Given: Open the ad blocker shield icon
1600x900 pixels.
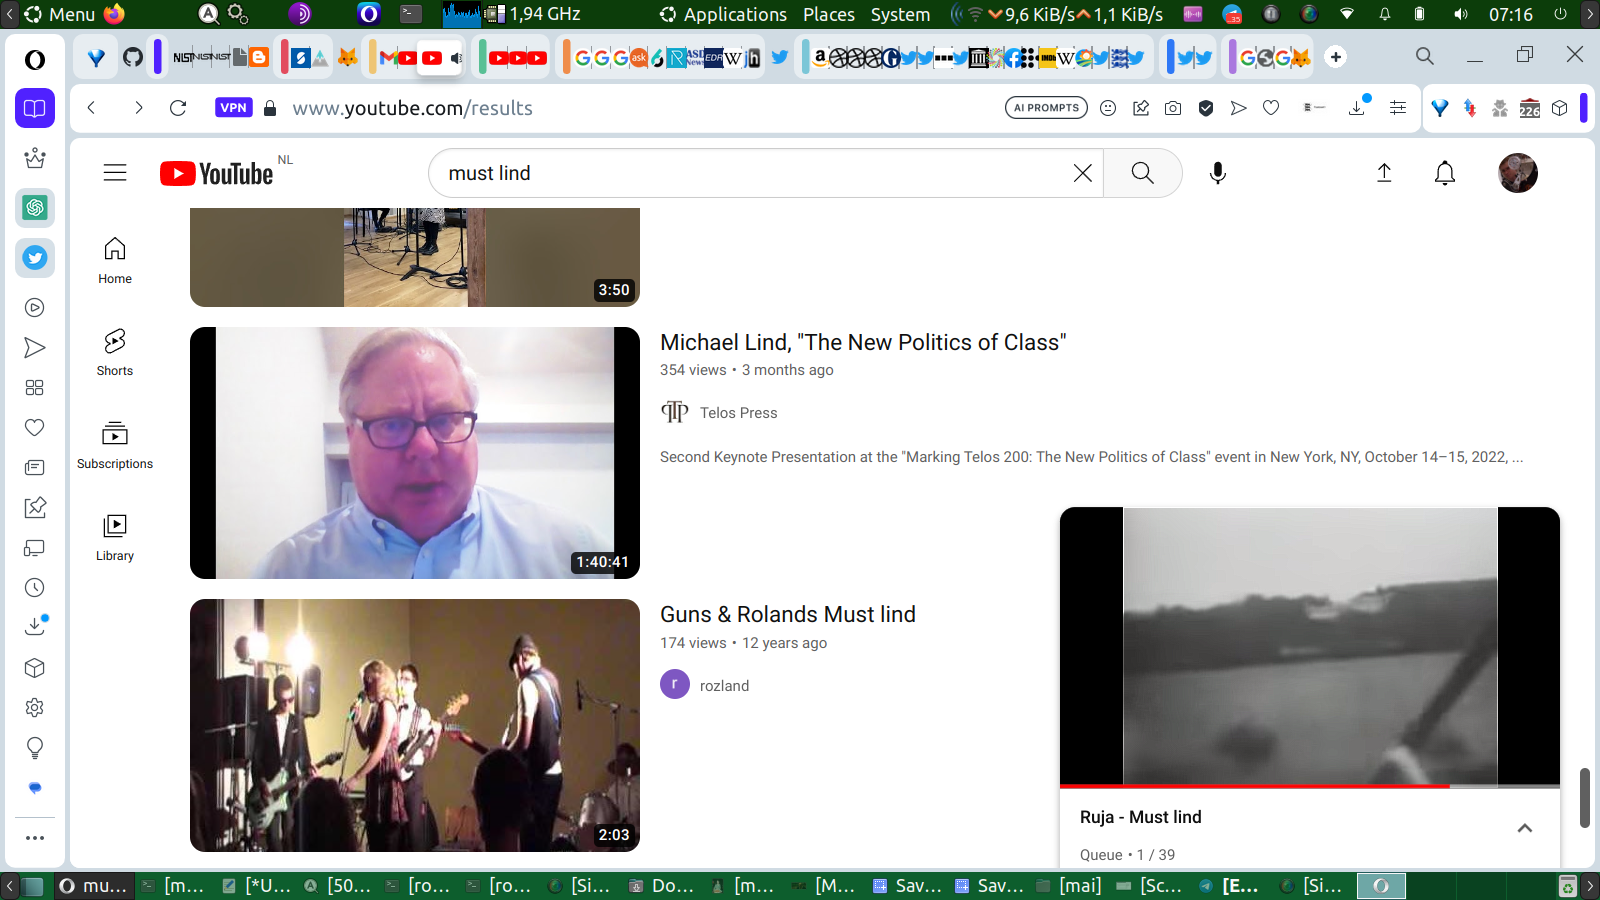Looking at the screenshot, I should 1206,108.
